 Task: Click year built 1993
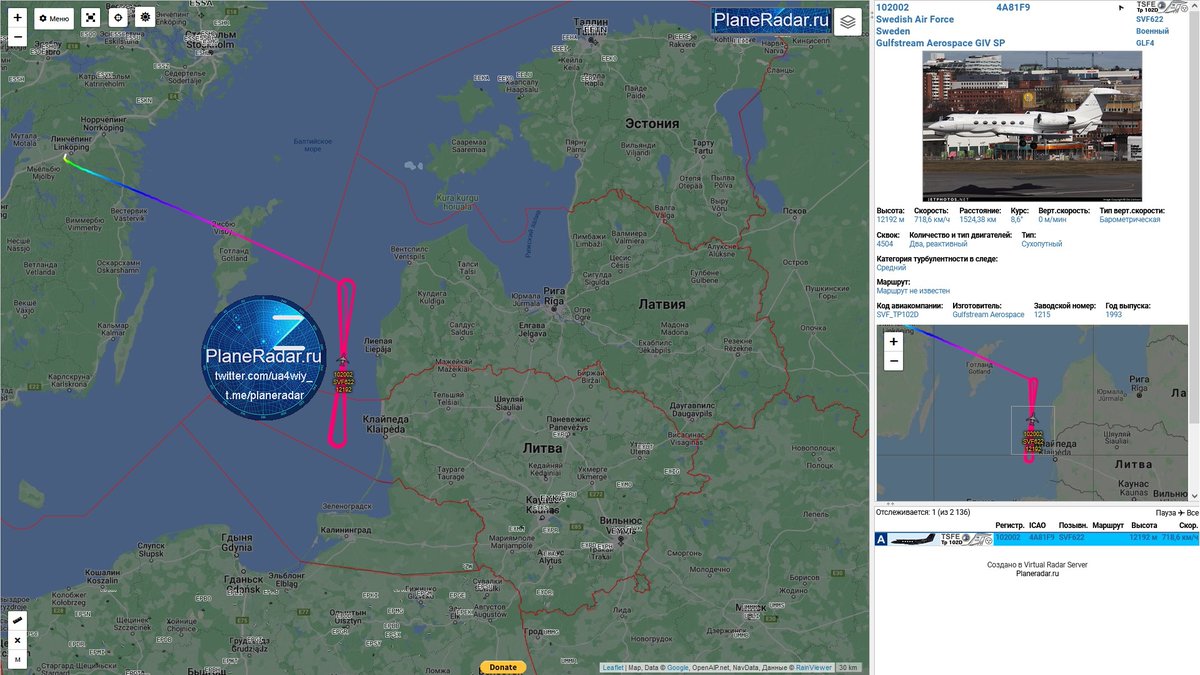(1113, 315)
